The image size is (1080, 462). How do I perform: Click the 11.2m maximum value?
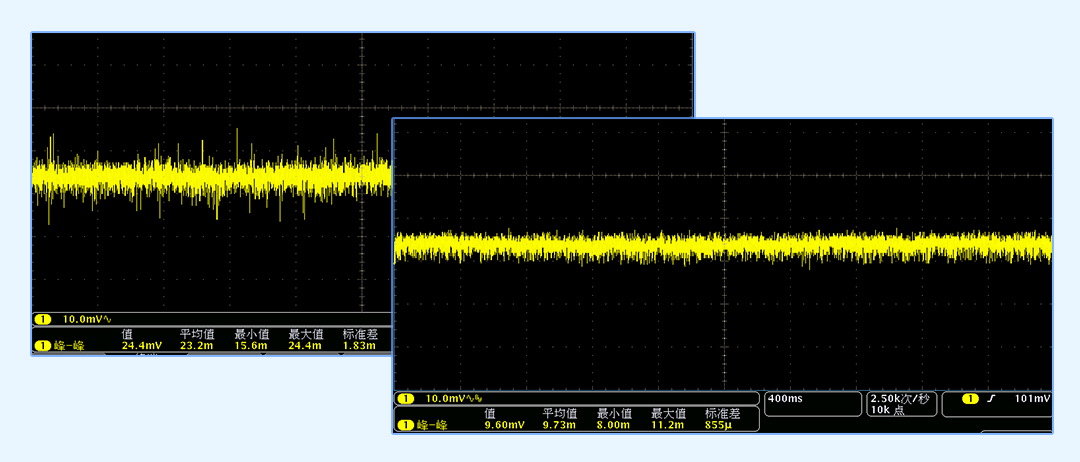click(x=669, y=426)
